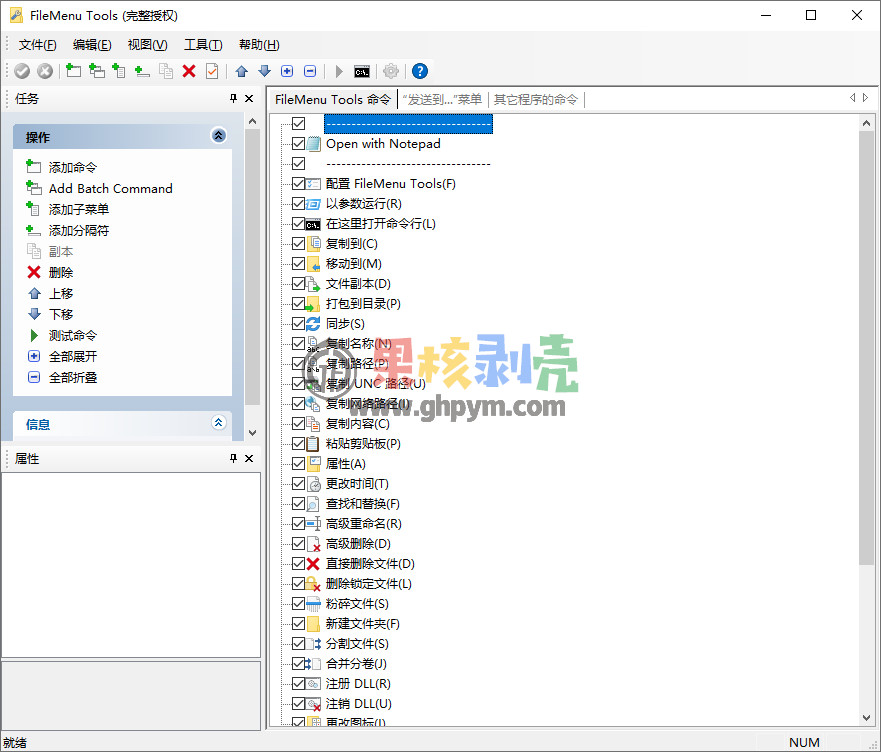Uncheck the 配置 FileMenu Tools(F) checkbox
This screenshot has height=752, width=881.
click(x=298, y=183)
